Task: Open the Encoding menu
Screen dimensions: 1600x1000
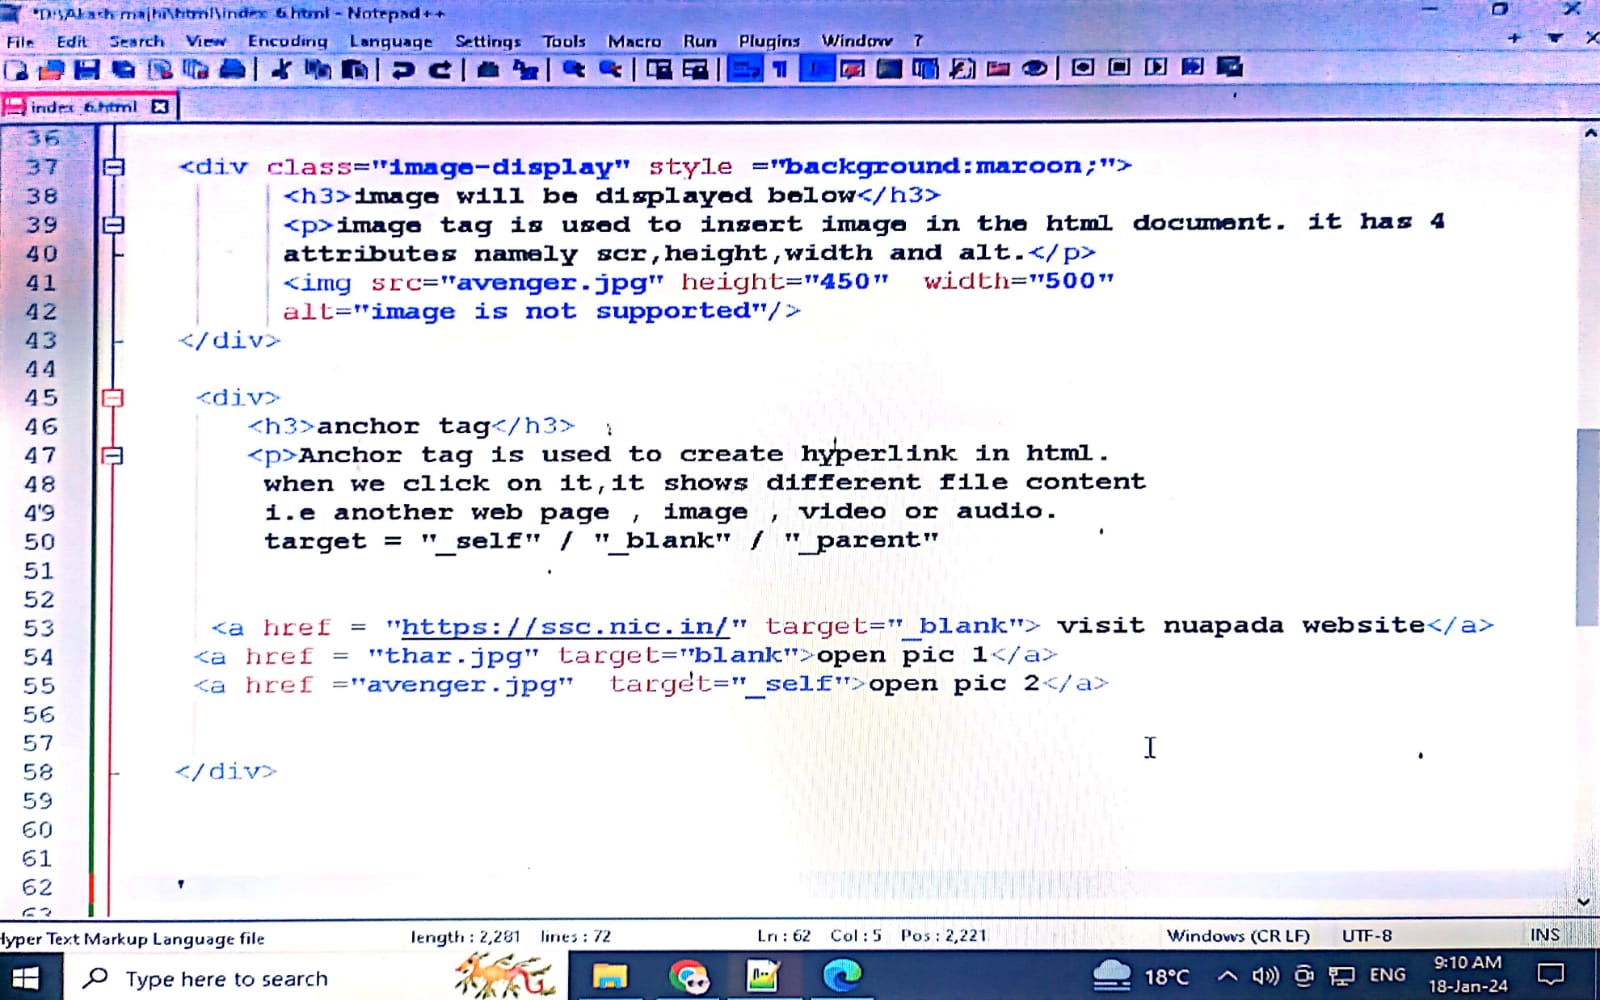Action: click(287, 41)
